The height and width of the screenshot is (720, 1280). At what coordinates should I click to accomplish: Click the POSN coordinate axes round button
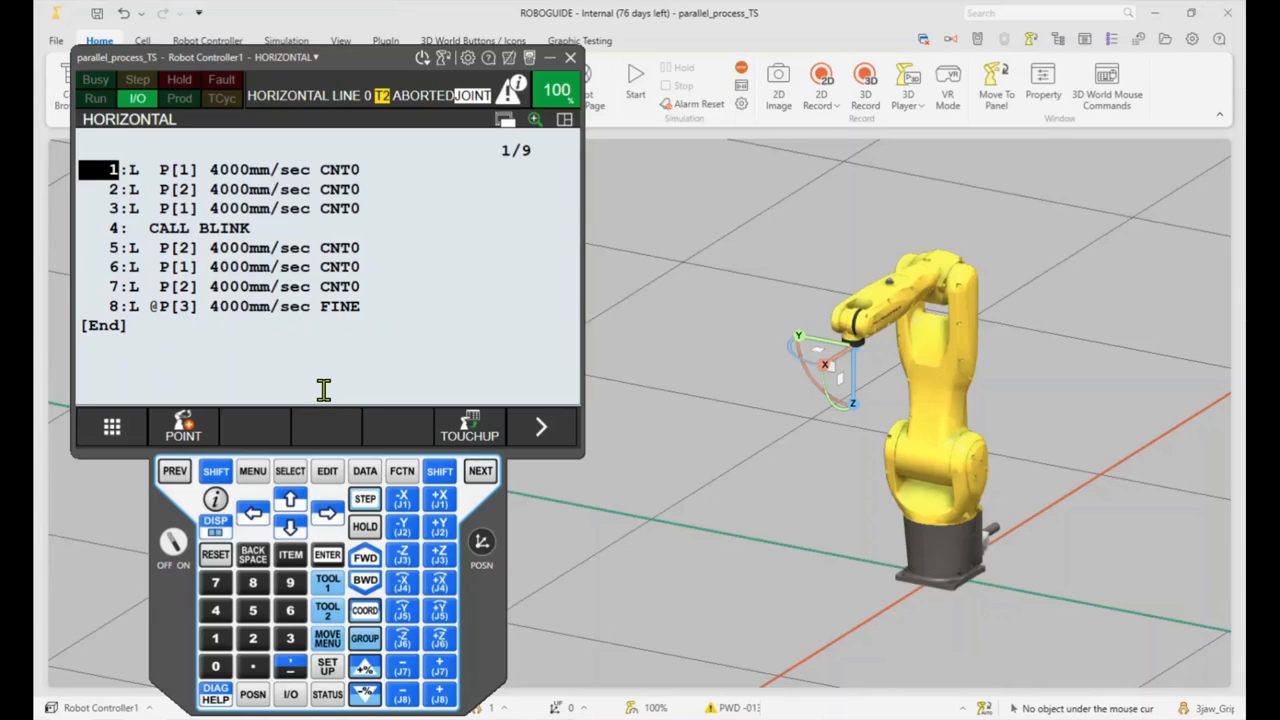point(481,542)
